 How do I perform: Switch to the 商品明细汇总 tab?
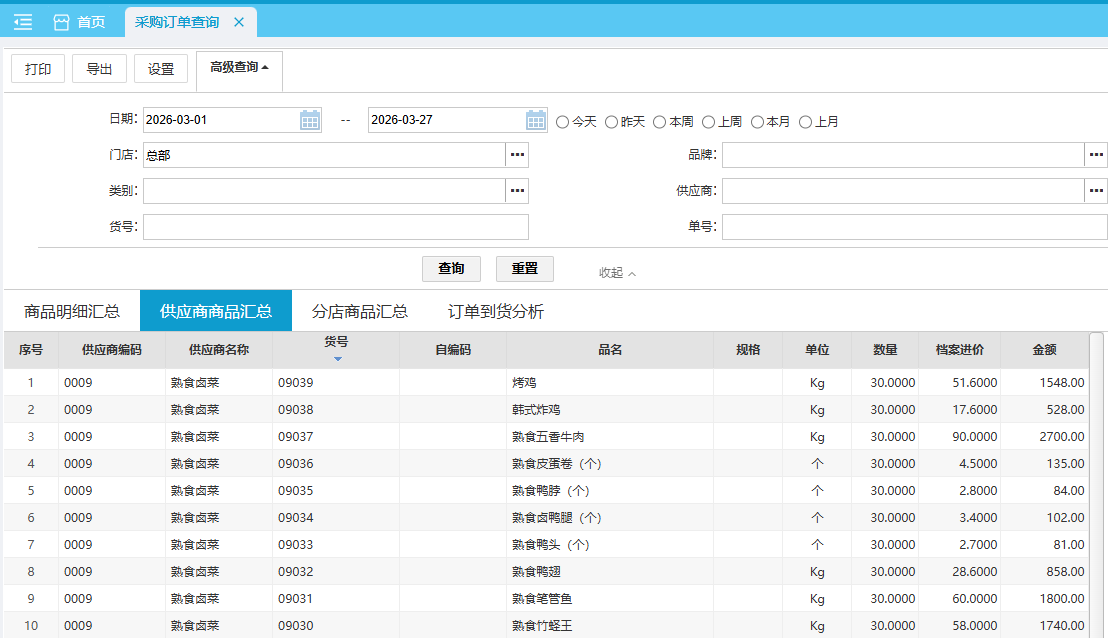tap(72, 311)
